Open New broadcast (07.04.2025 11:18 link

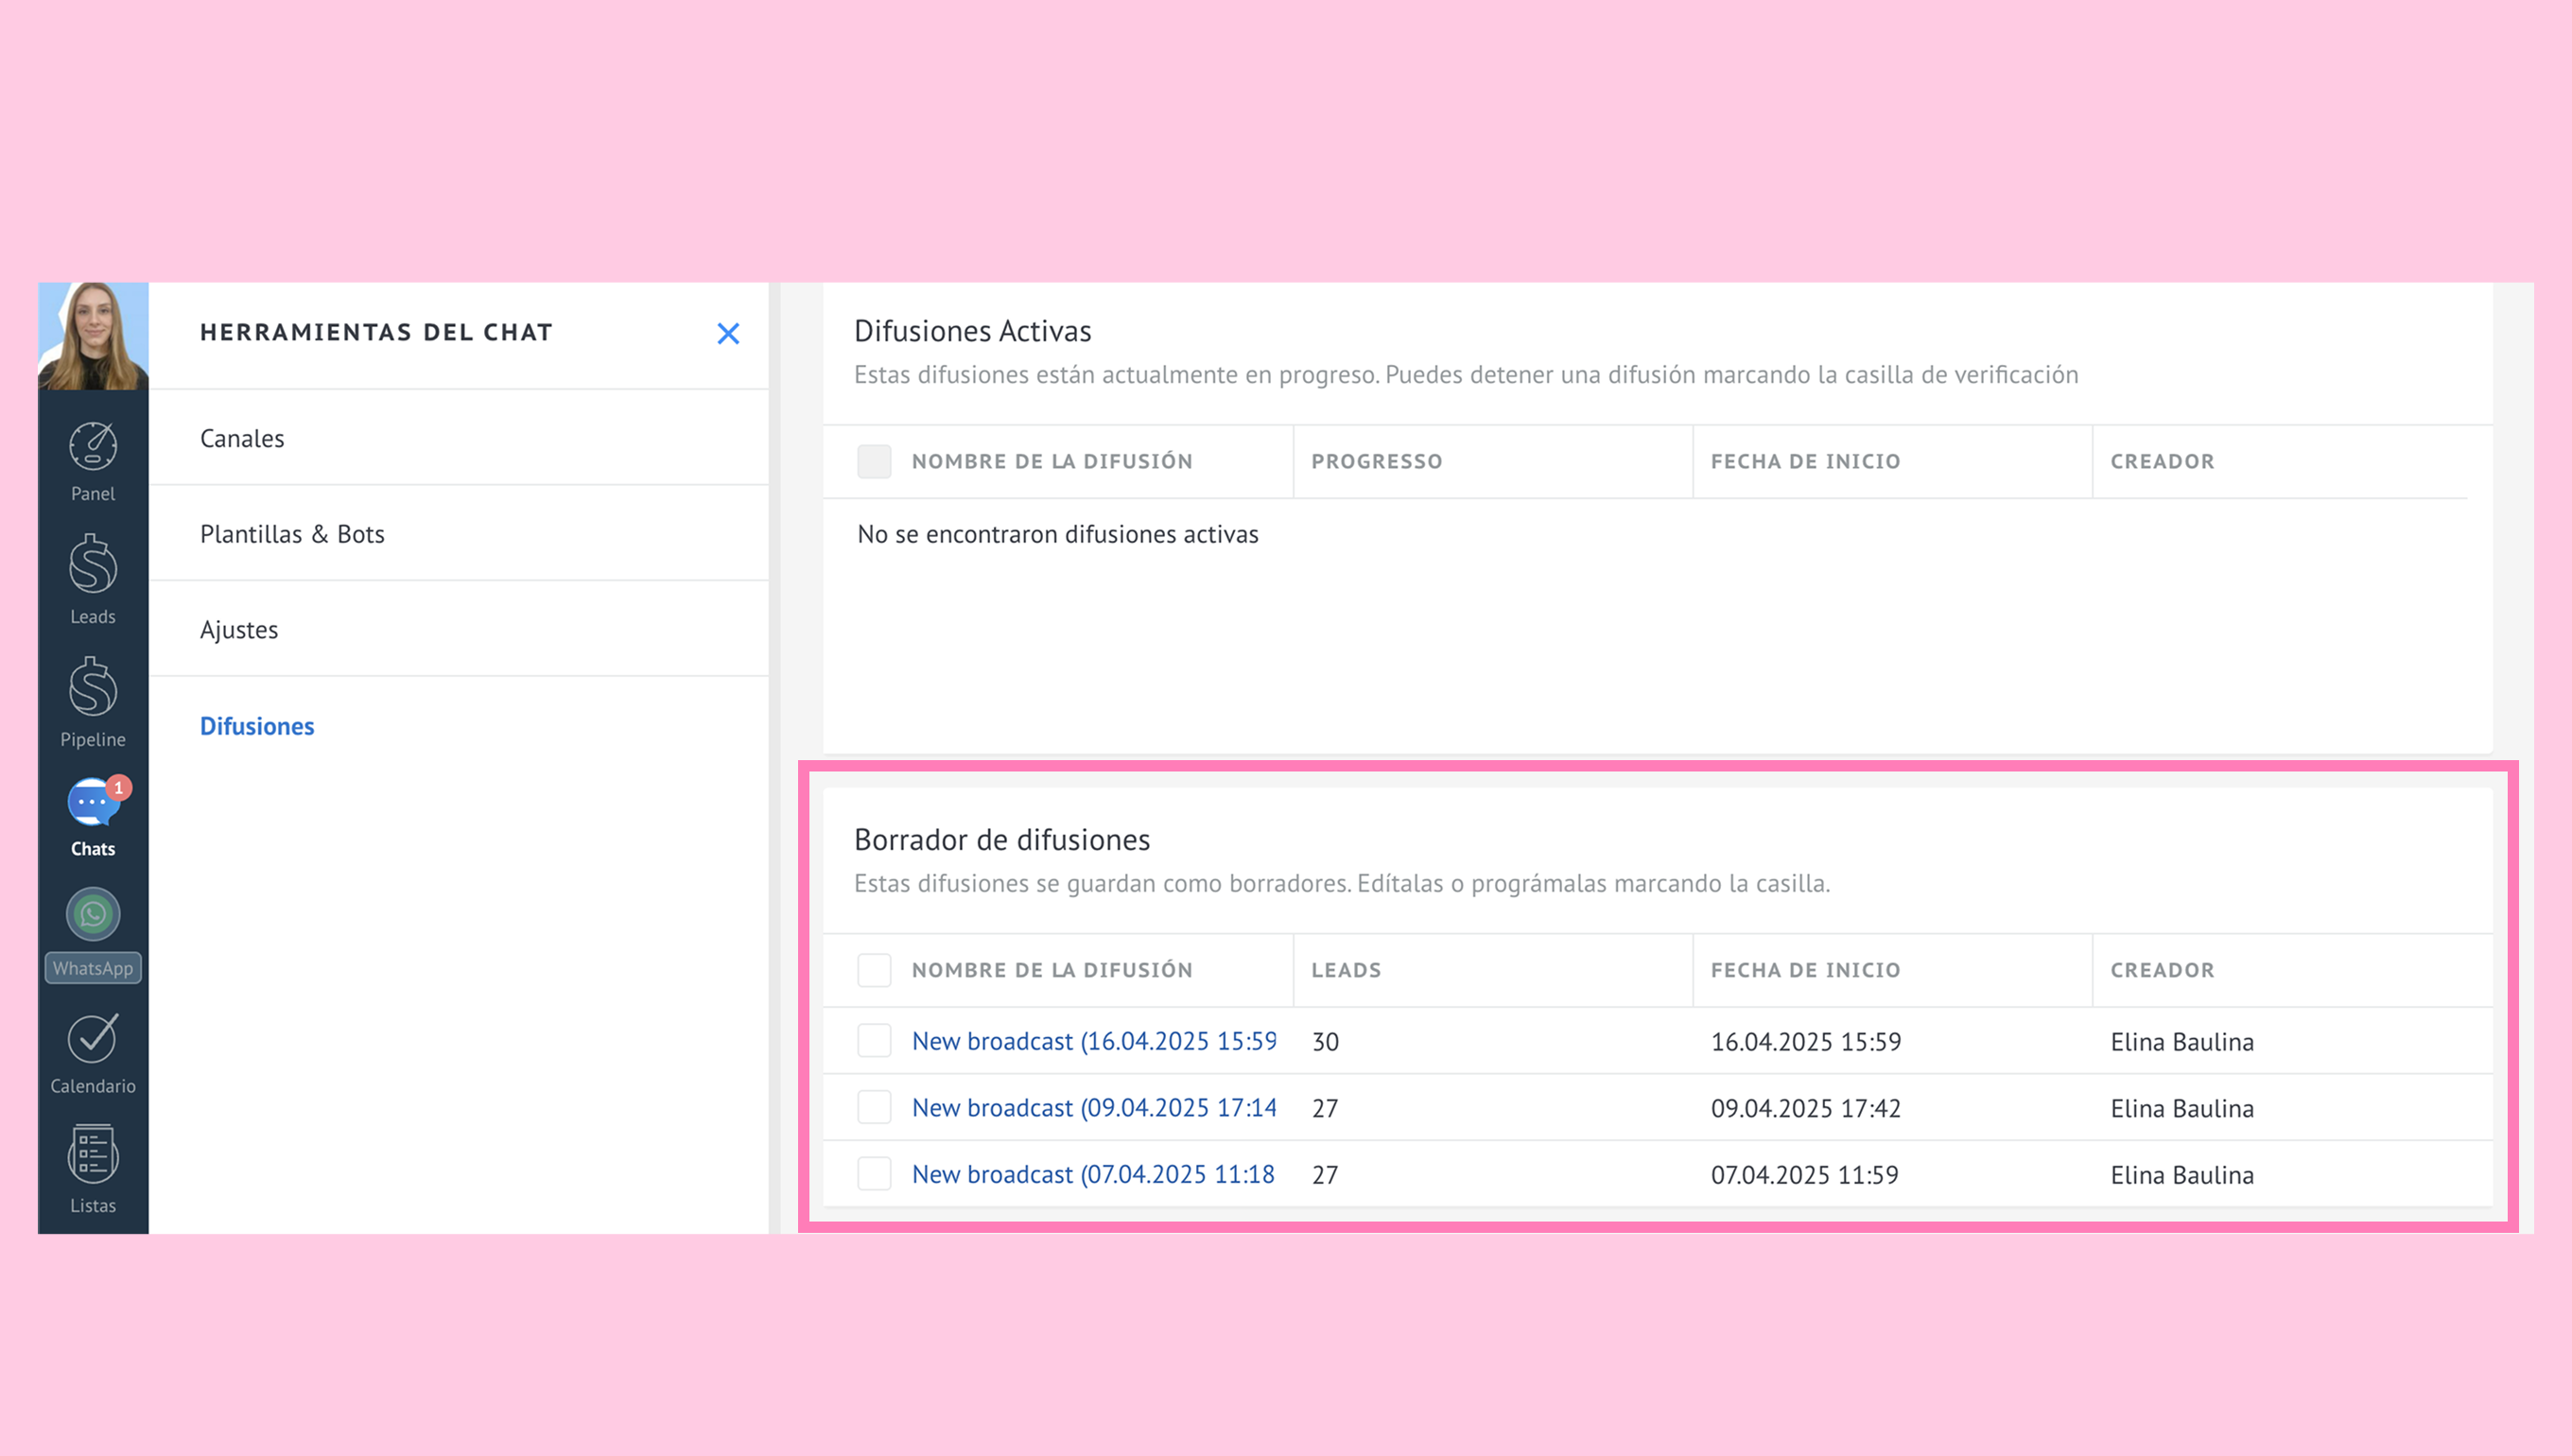point(1093,1174)
